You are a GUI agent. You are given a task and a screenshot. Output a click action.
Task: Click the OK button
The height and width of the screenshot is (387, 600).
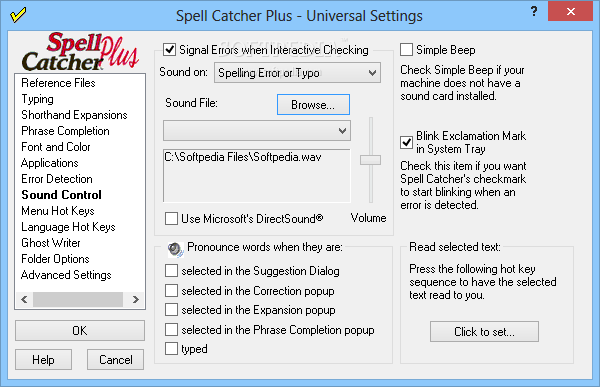click(80, 331)
